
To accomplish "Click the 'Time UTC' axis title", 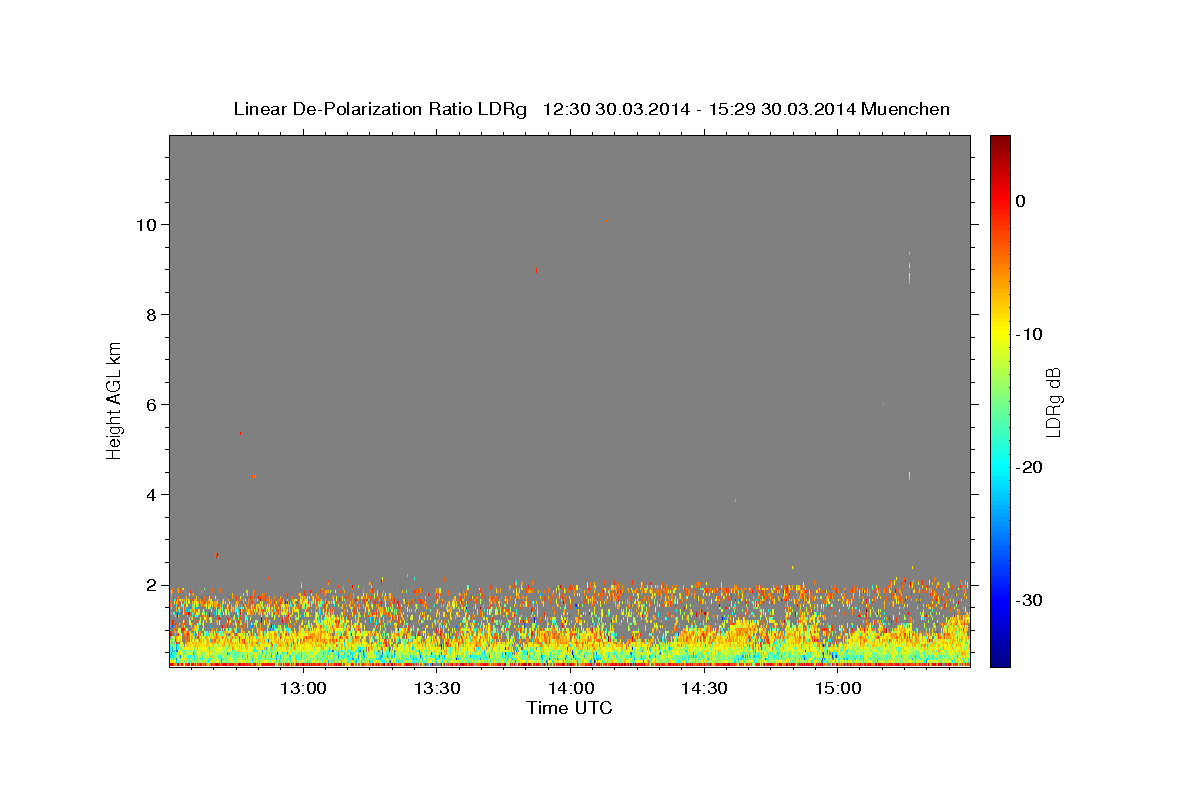I will [x=569, y=708].
